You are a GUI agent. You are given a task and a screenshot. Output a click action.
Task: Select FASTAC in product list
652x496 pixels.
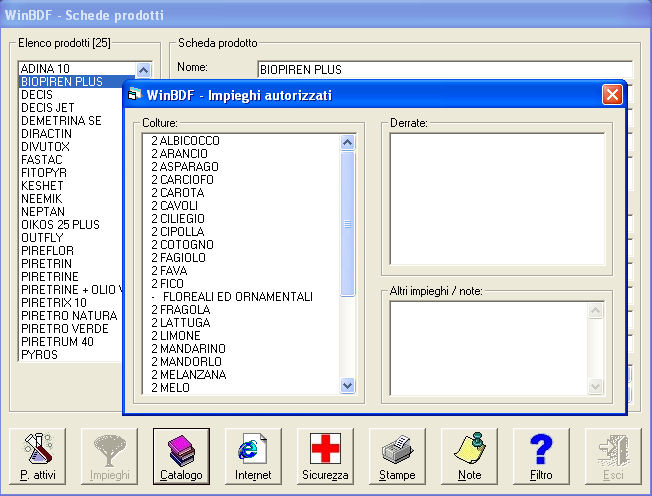(x=71, y=160)
